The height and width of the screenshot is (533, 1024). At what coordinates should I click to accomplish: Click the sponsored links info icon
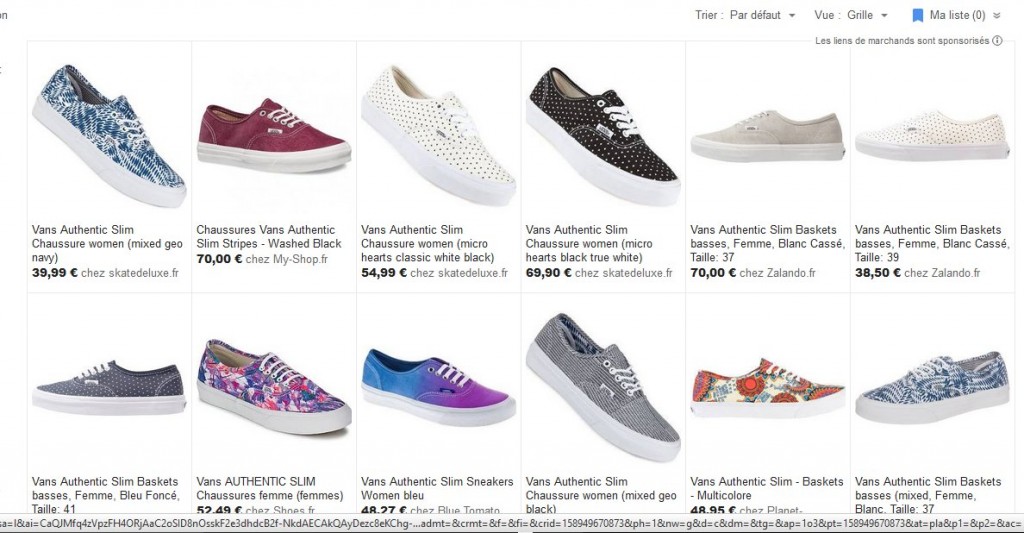click(x=997, y=40)
